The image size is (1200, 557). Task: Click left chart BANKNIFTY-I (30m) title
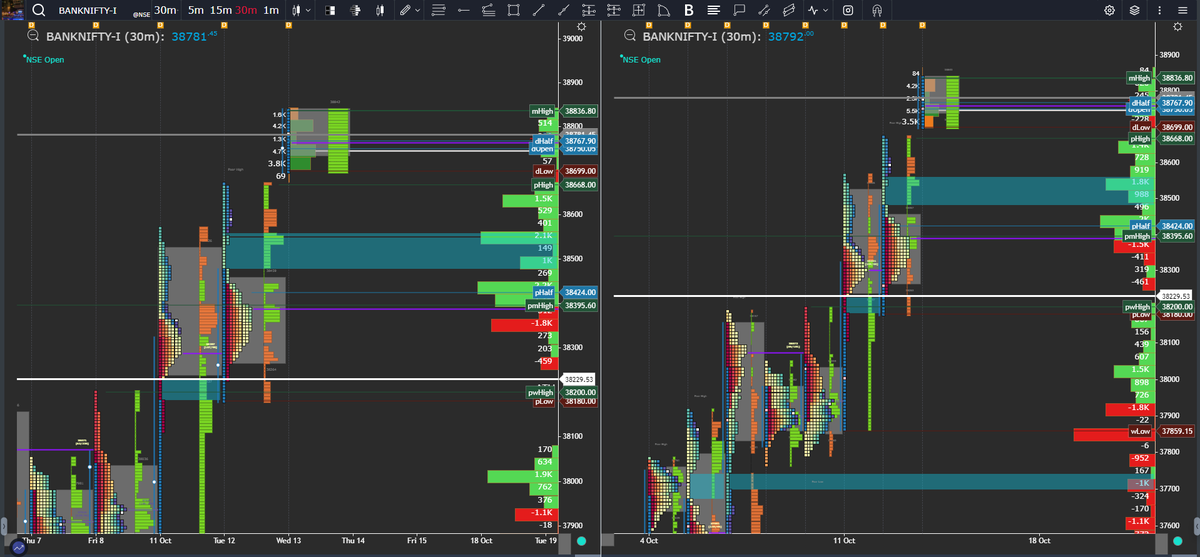click(104, 36)
